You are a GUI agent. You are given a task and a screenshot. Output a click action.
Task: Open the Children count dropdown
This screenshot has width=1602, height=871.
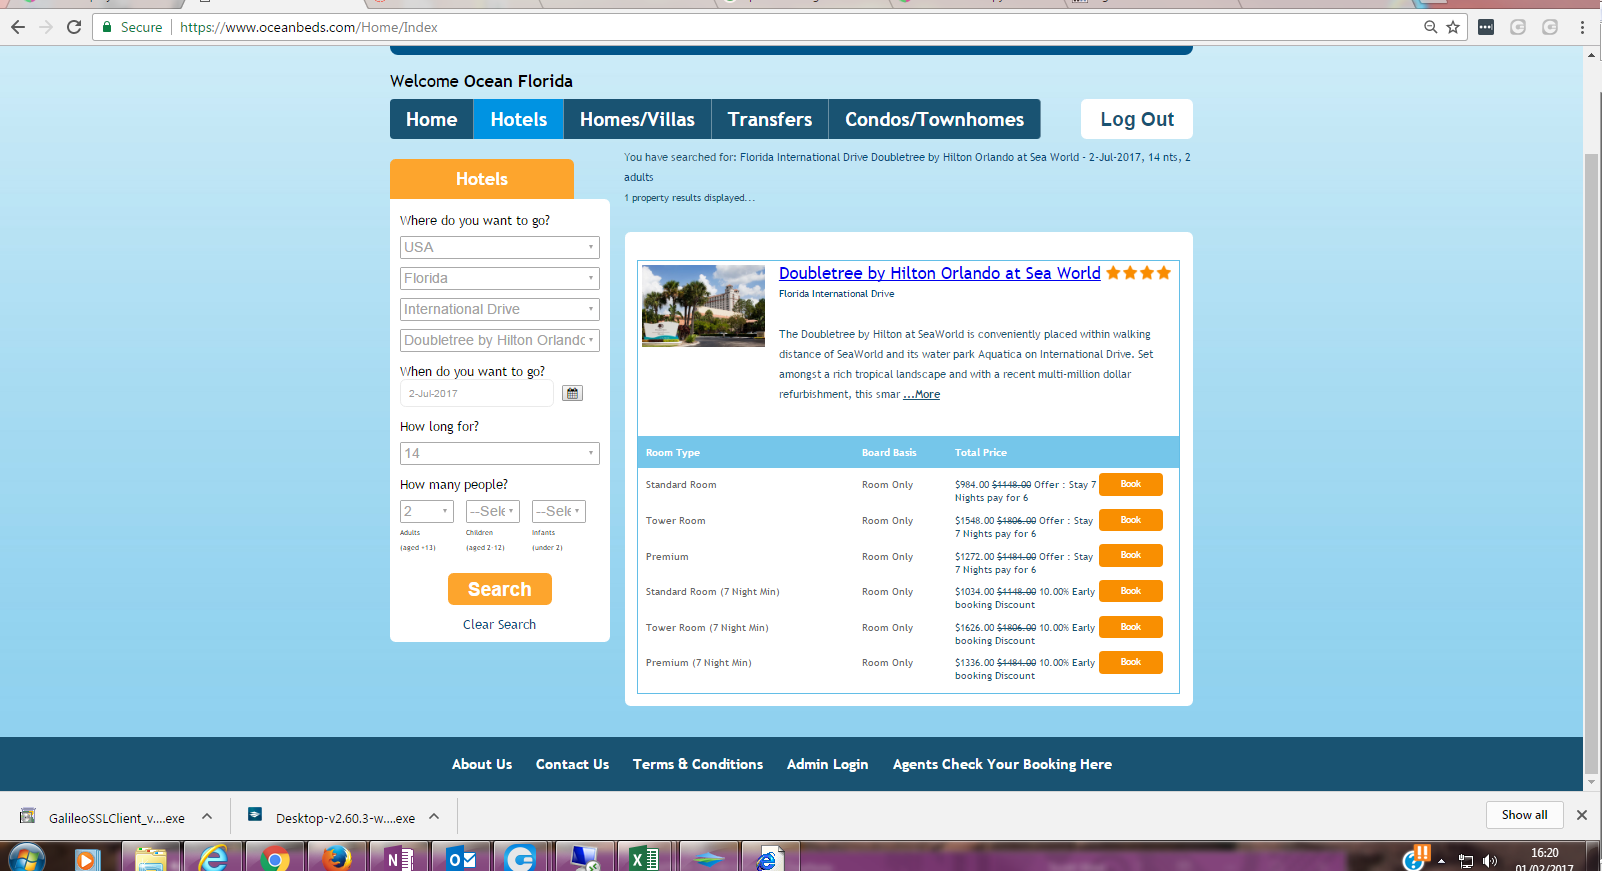tap(493, 511)
